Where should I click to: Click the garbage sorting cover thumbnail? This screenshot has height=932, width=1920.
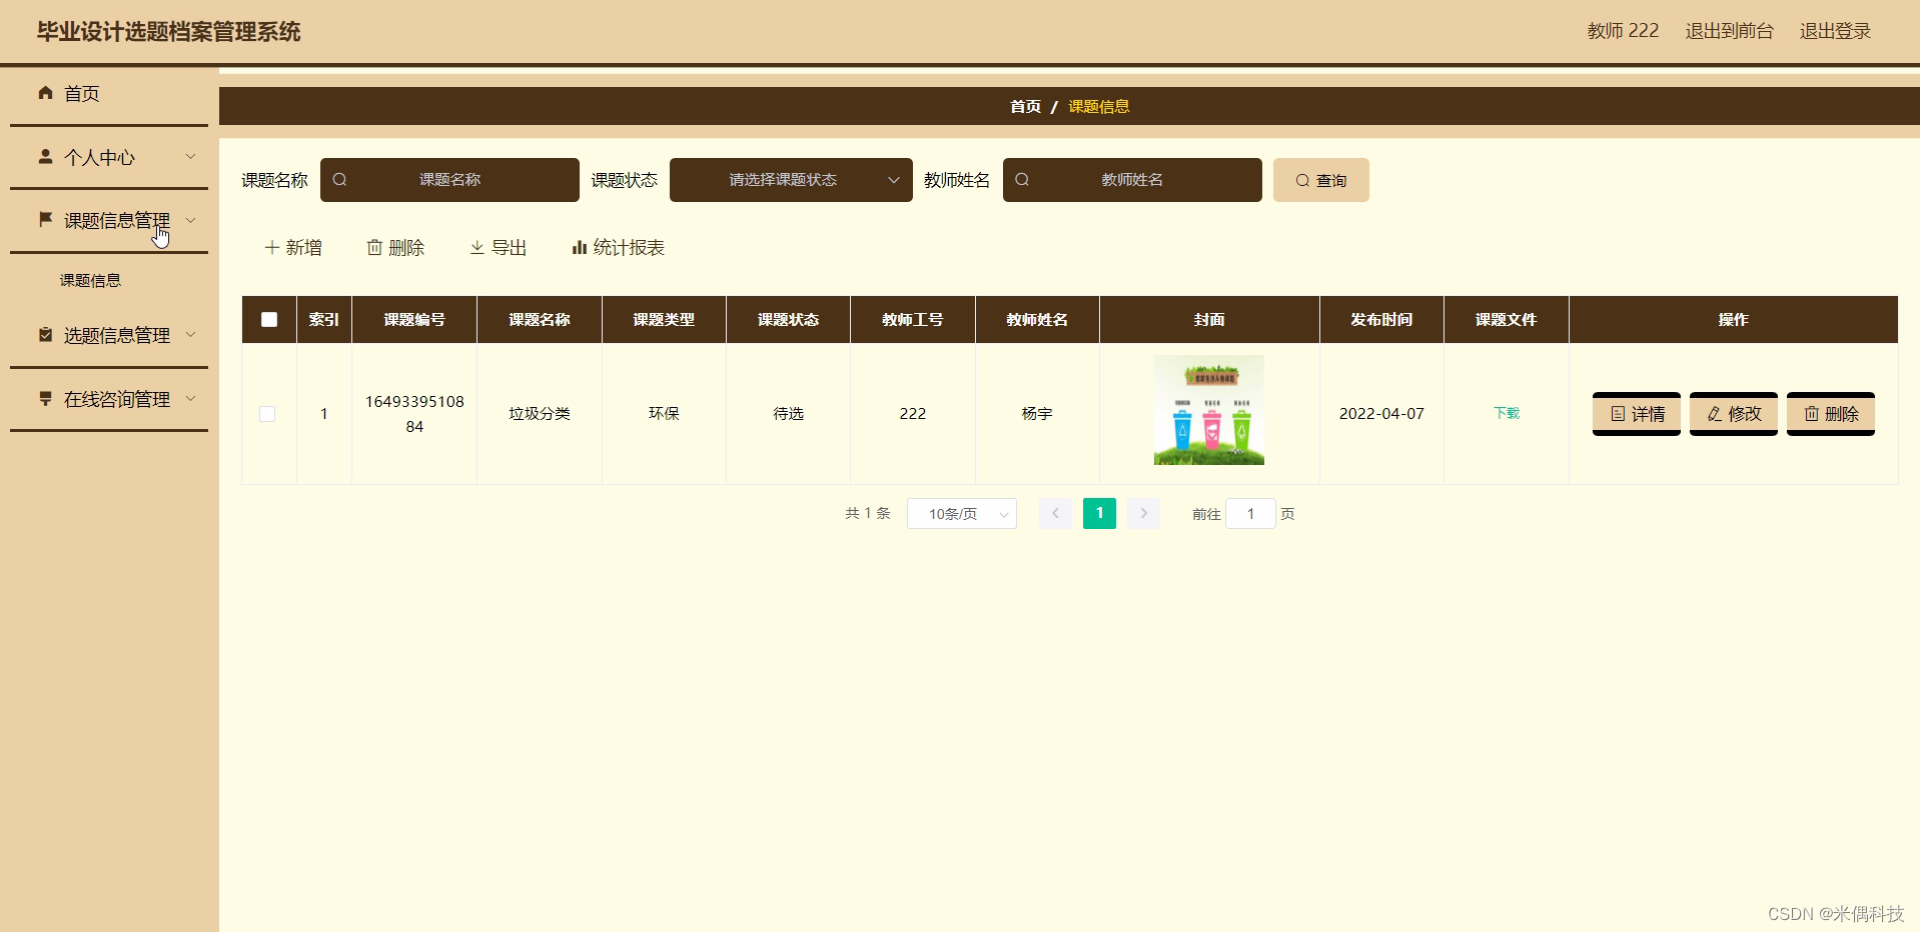pyautogui.click(x=1209, y=410)
